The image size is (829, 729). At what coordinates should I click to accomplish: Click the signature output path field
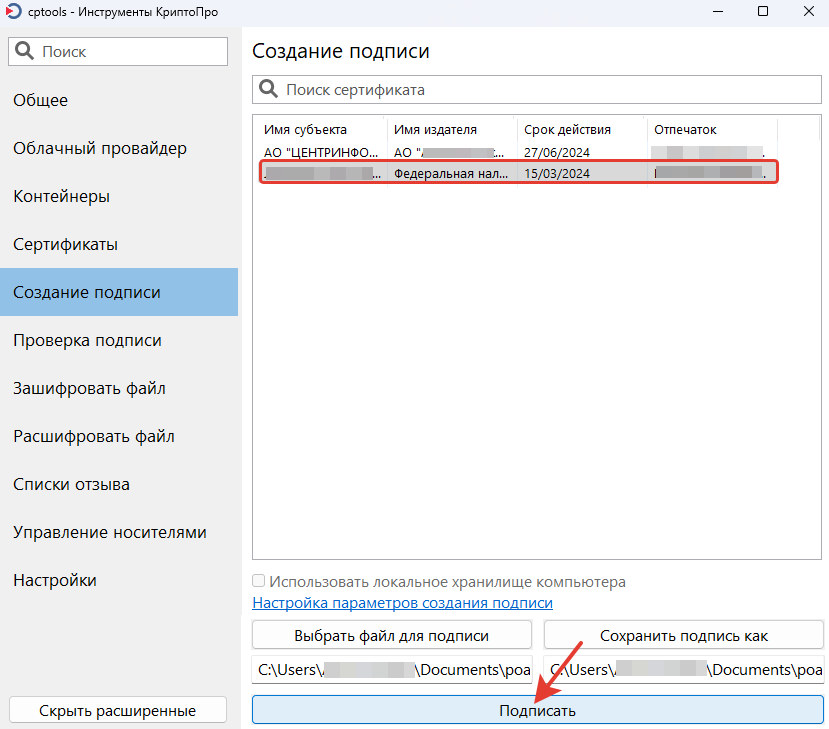(684, 669)
